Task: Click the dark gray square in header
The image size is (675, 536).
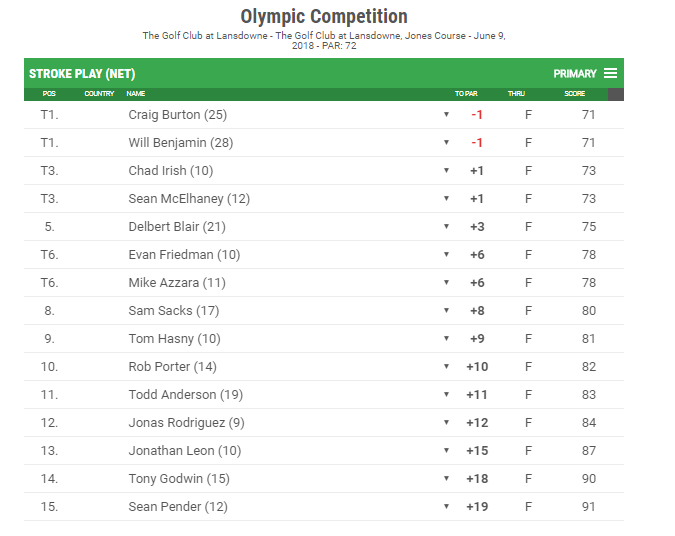Action: click(x=616, y=94)
